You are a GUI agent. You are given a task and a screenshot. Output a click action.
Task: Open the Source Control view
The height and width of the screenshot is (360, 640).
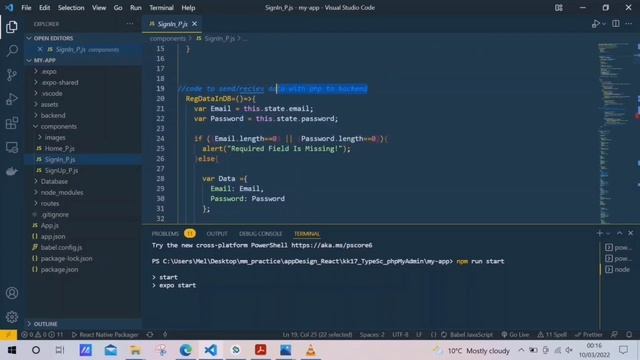tap(12, 75)
